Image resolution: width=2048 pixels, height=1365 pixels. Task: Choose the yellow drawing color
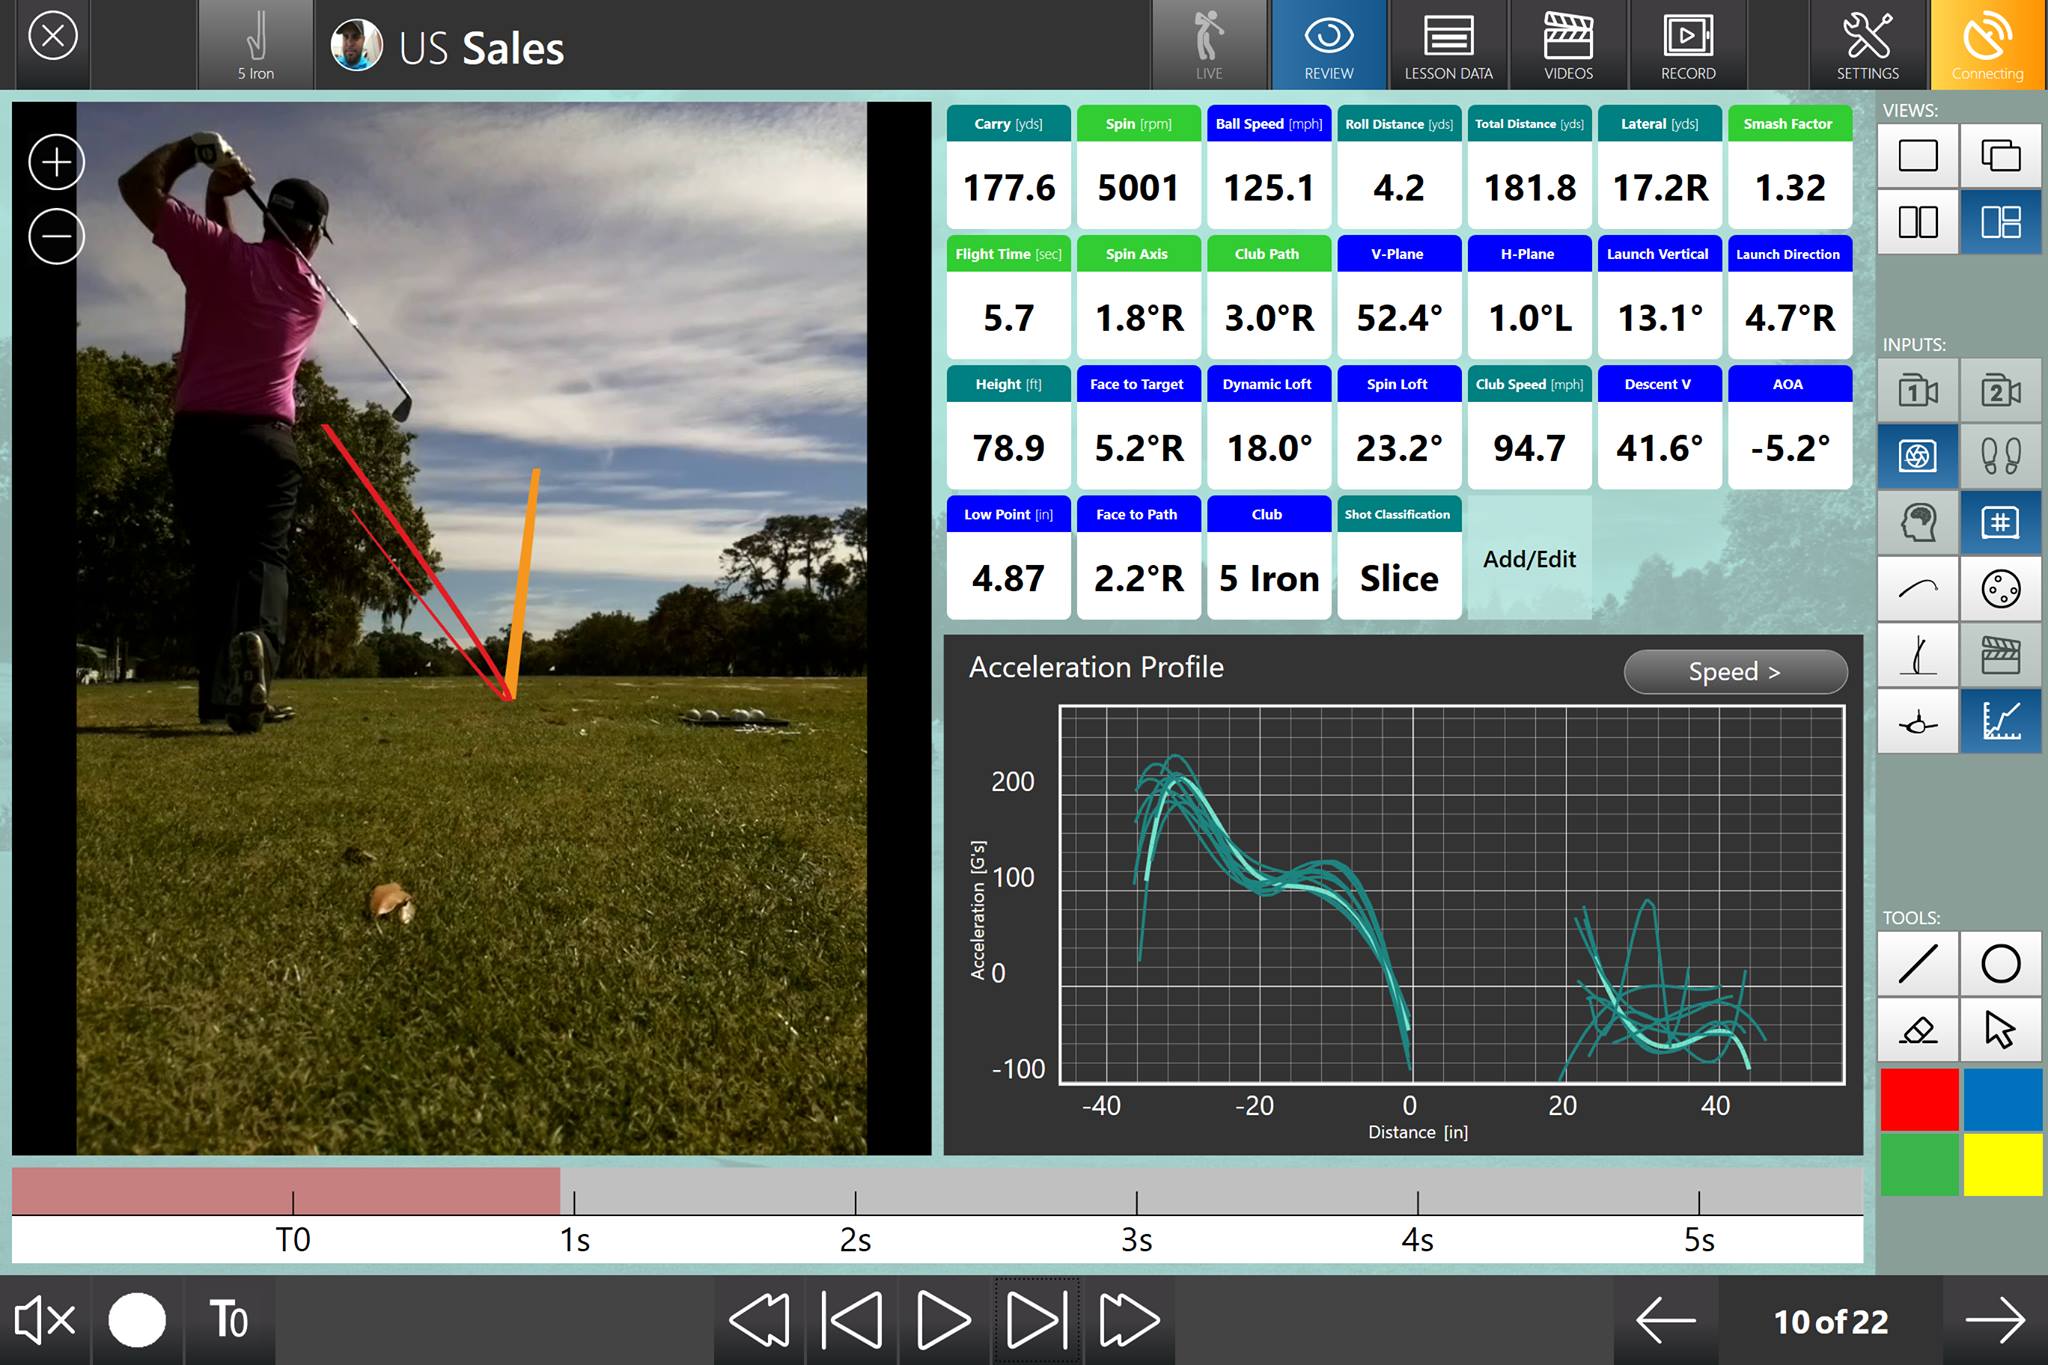(2002, 1165)
